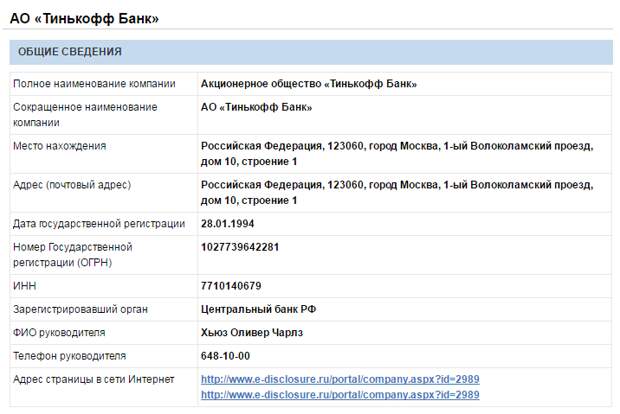Screen dimensions: 620x414
Task: Click the ОГРН number 1027739642281
Action: 240,247
